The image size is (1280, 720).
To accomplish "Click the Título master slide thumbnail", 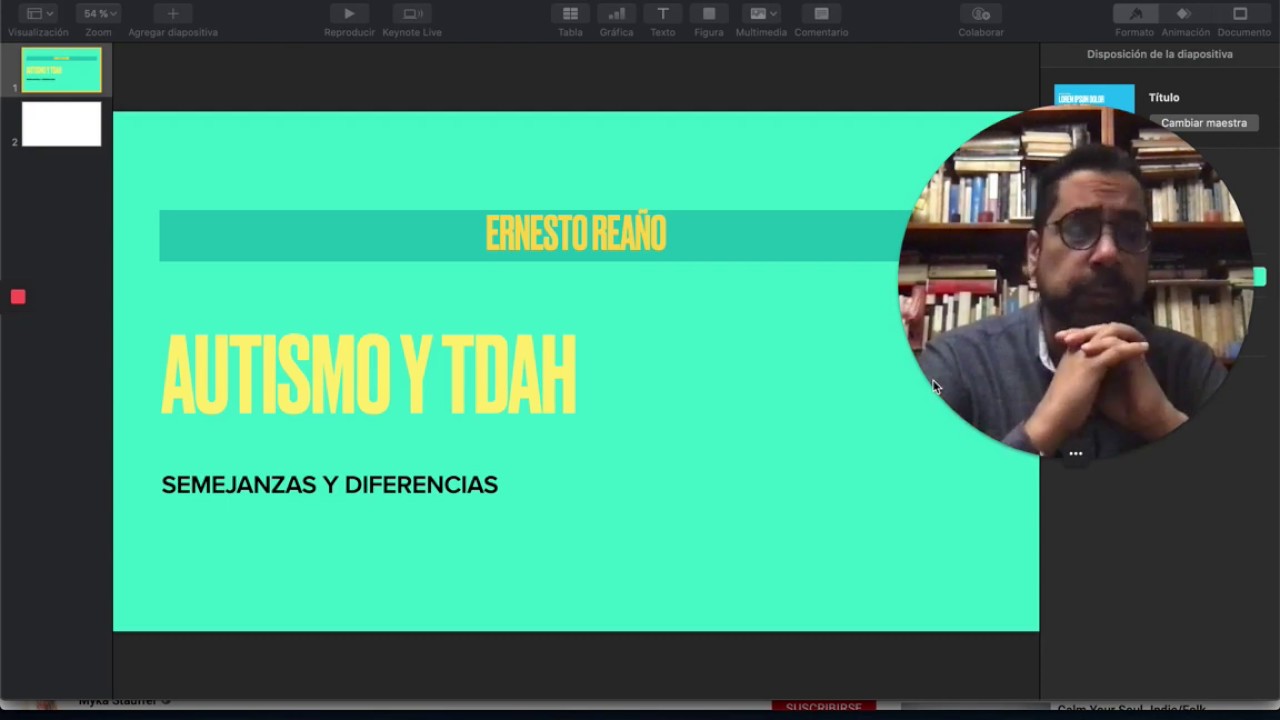I will tap(1094, 98).
